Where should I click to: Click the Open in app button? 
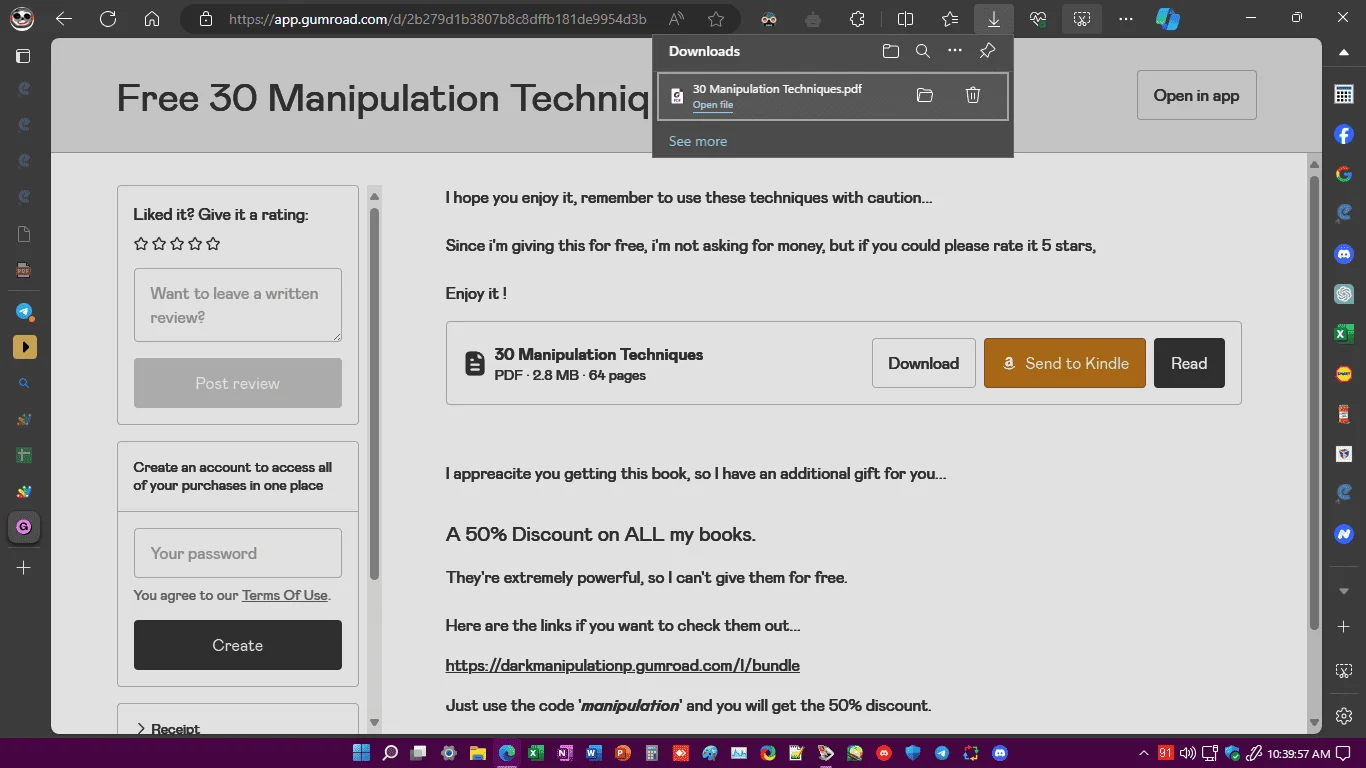1197,96
